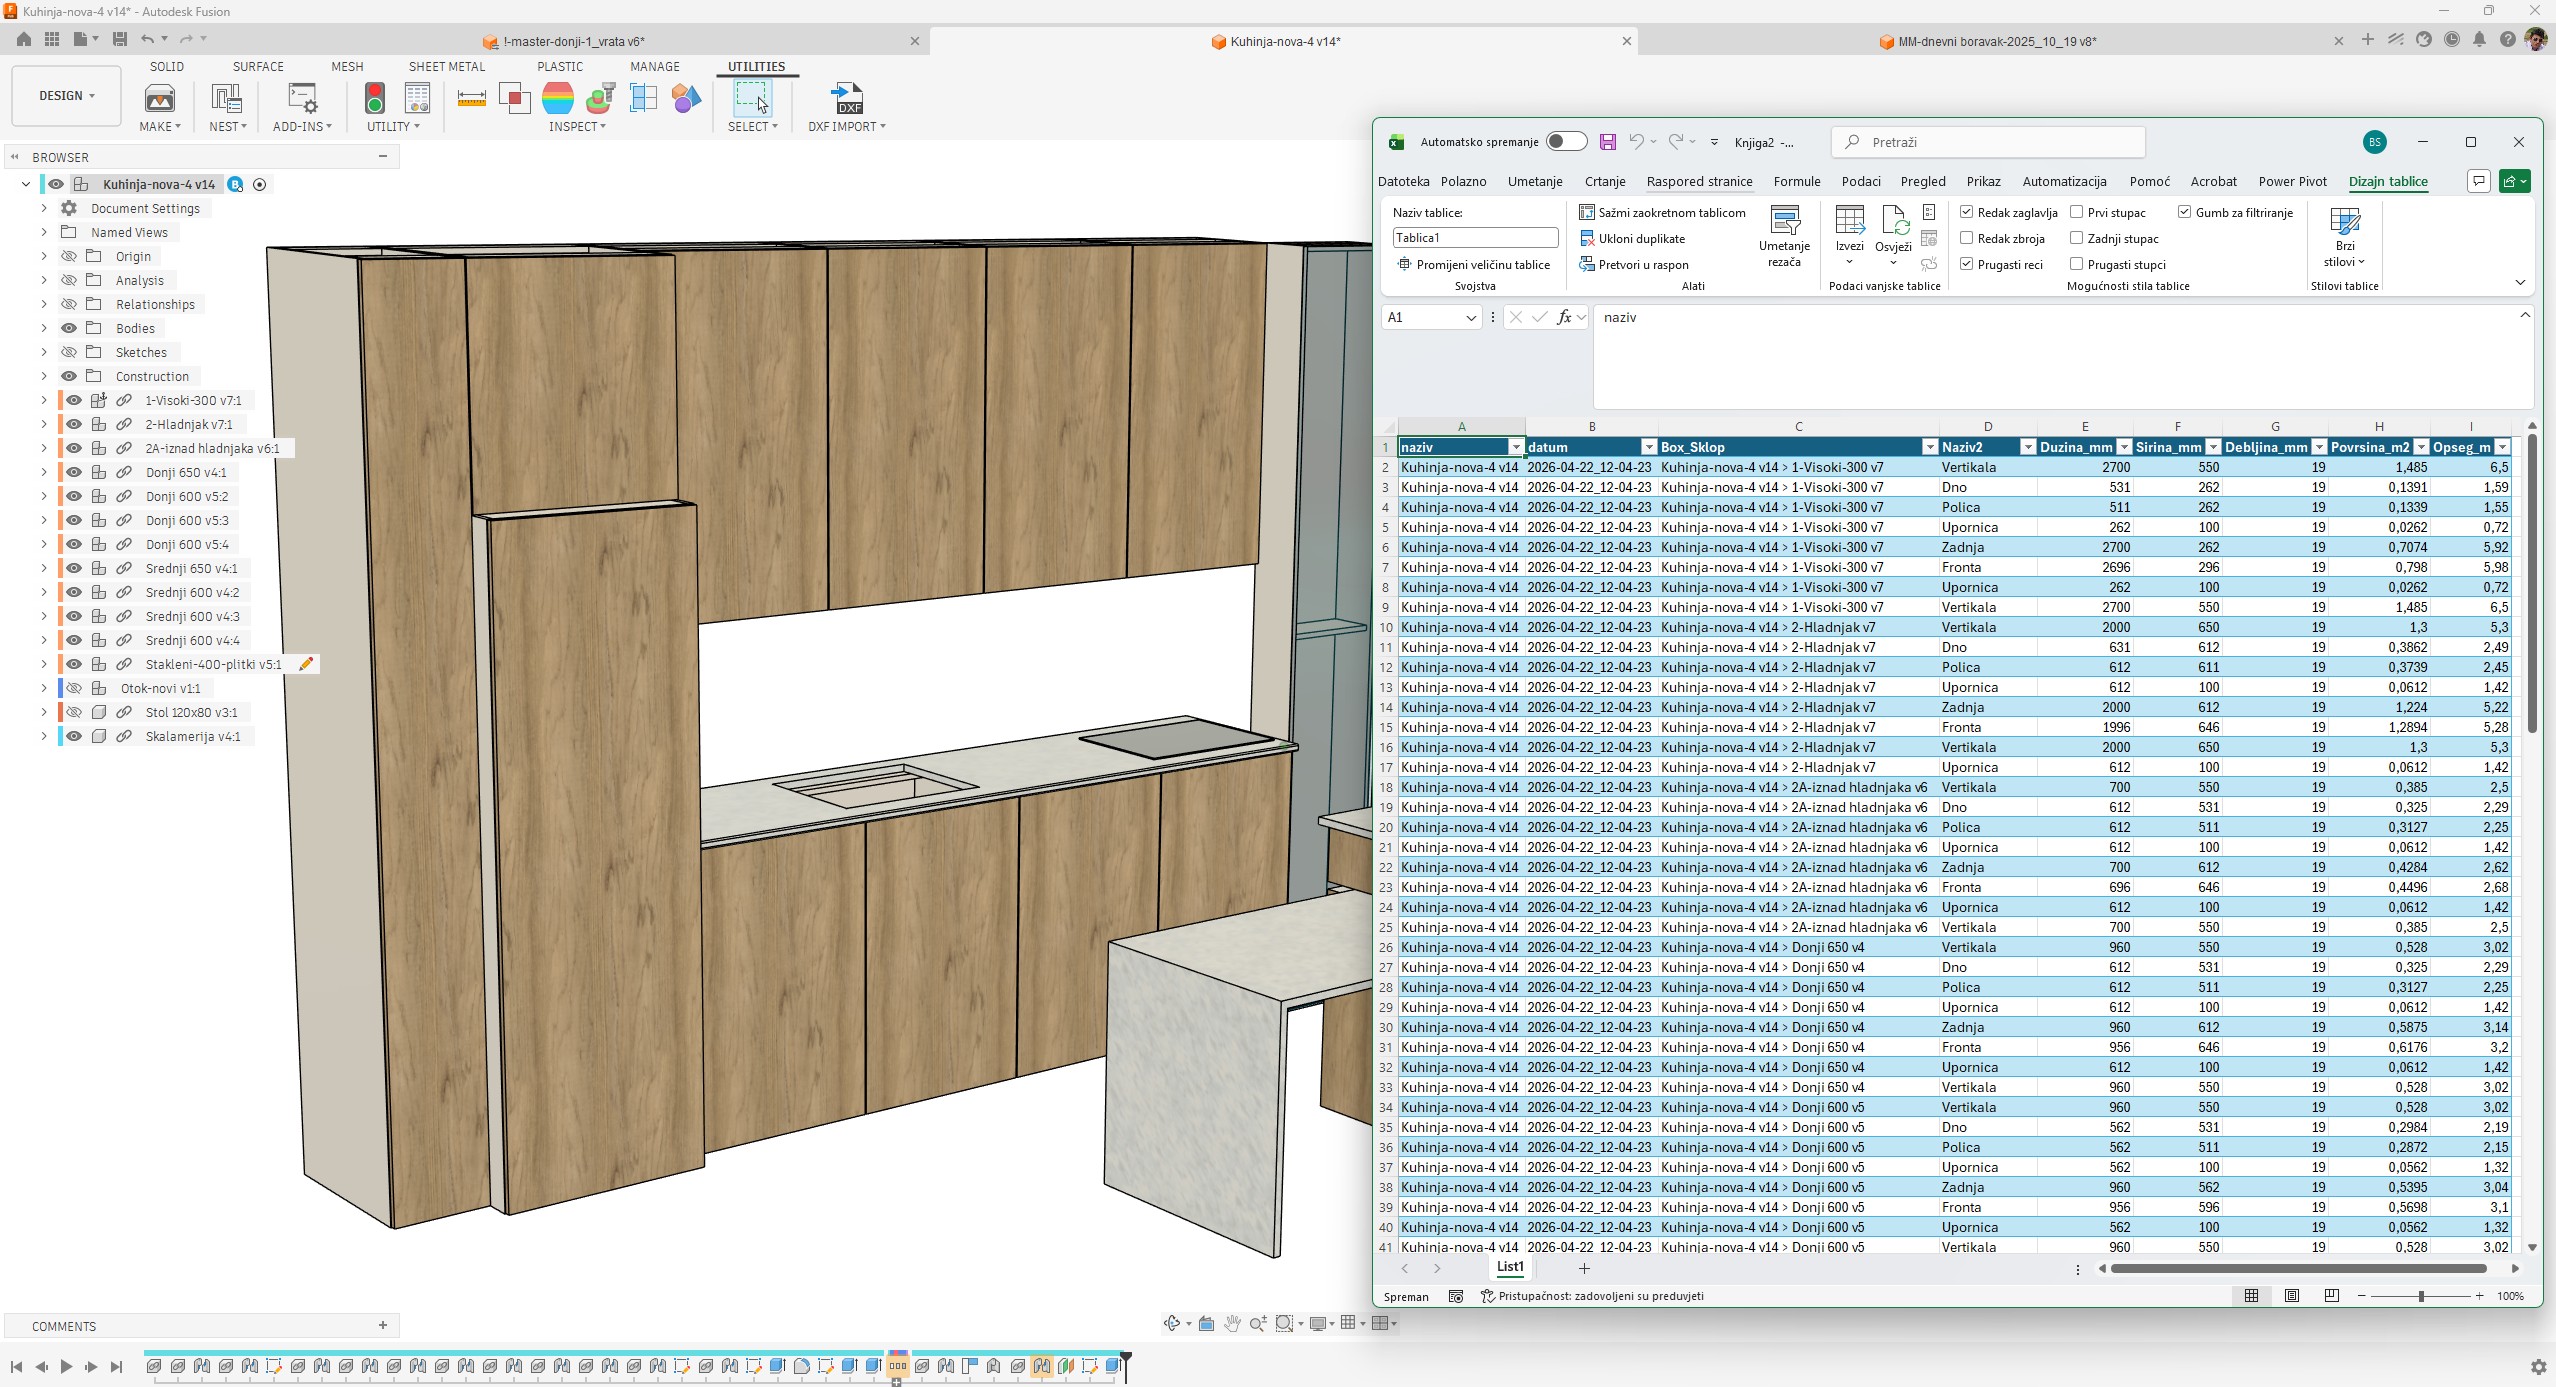Screen dimensions: 2556x1387
Task: Open the Formule ribbon tab
Action: click(1796, 182)
